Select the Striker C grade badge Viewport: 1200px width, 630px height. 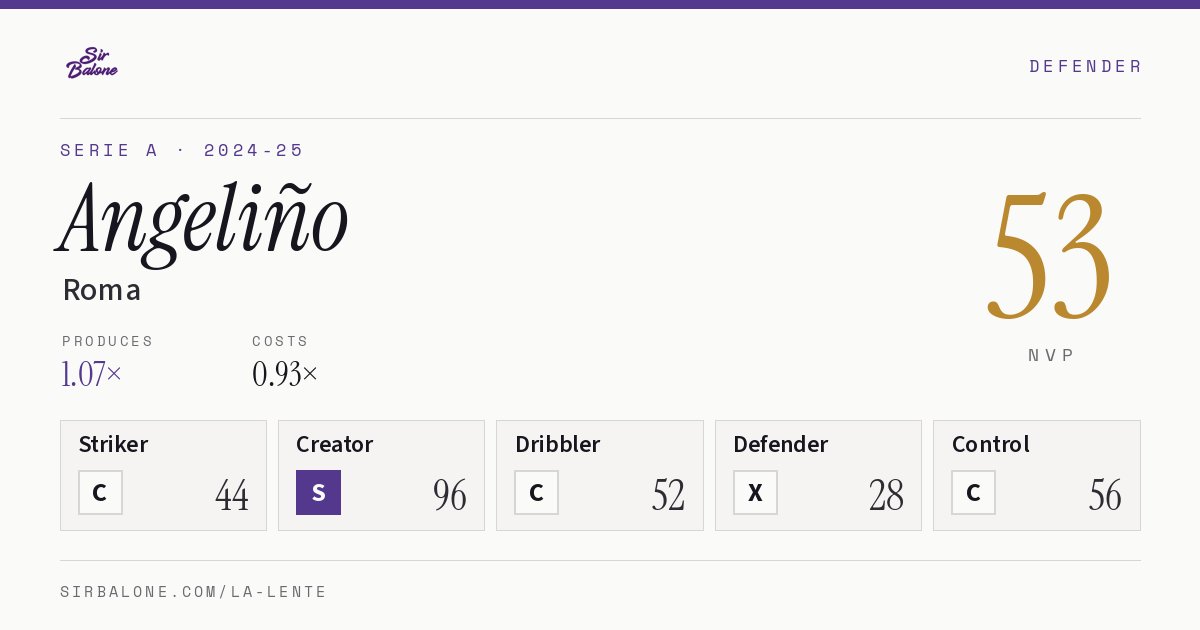coord(100,492)
